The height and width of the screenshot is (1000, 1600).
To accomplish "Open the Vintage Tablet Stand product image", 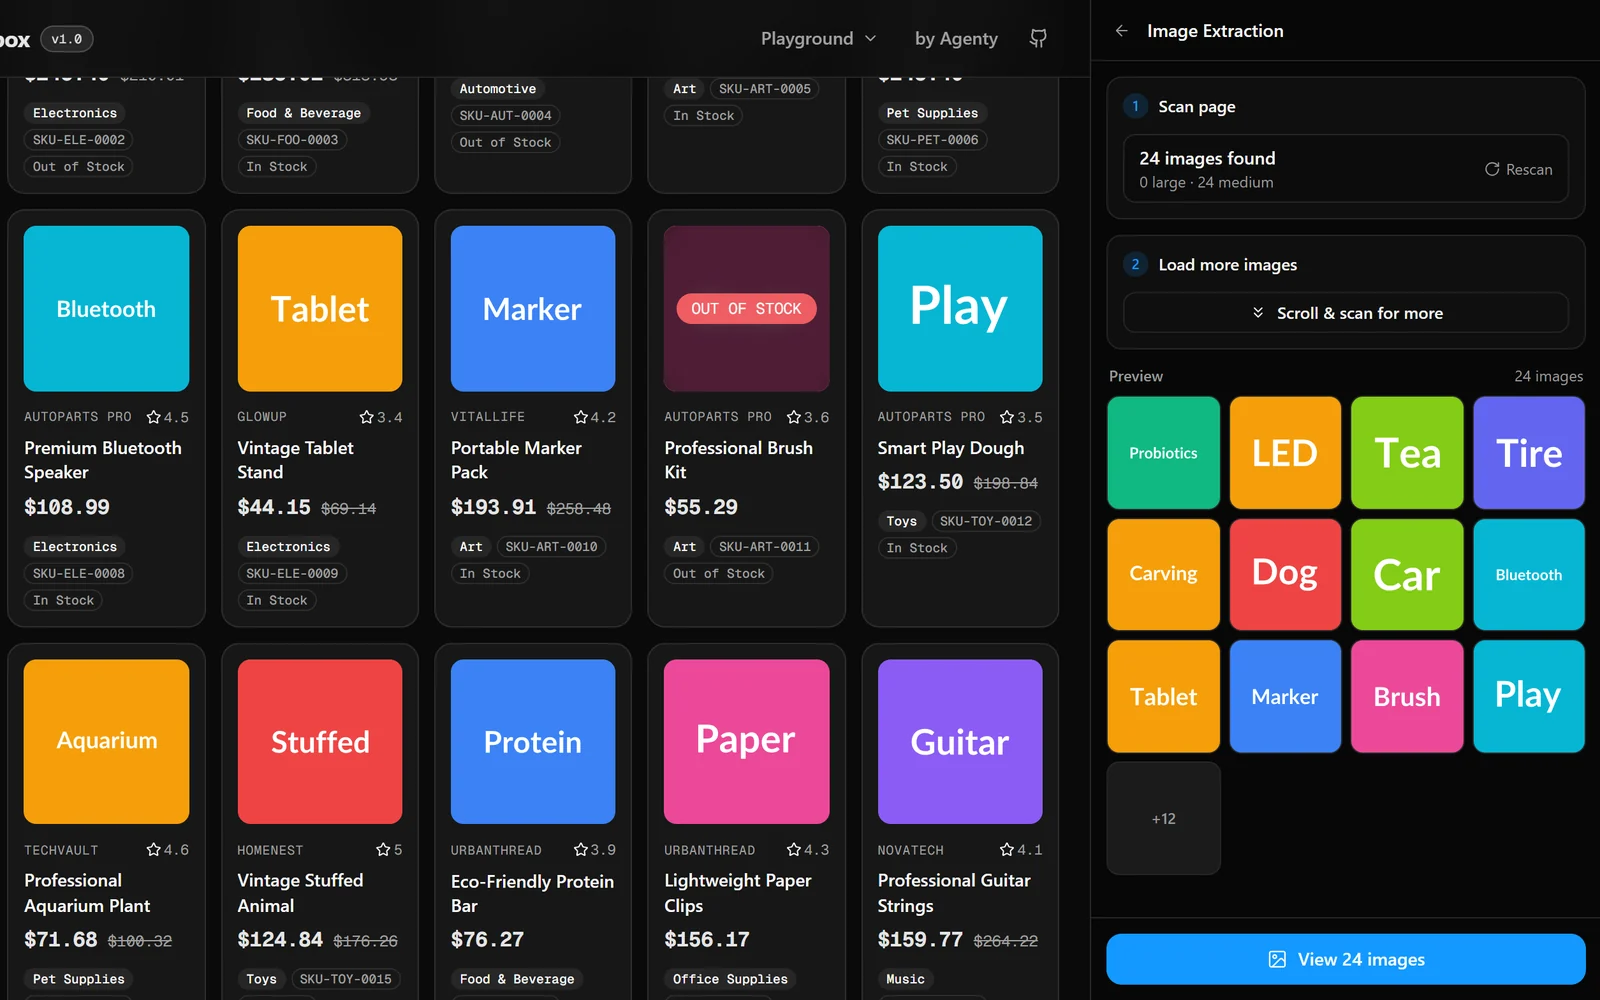I will (x=320, y=308).
